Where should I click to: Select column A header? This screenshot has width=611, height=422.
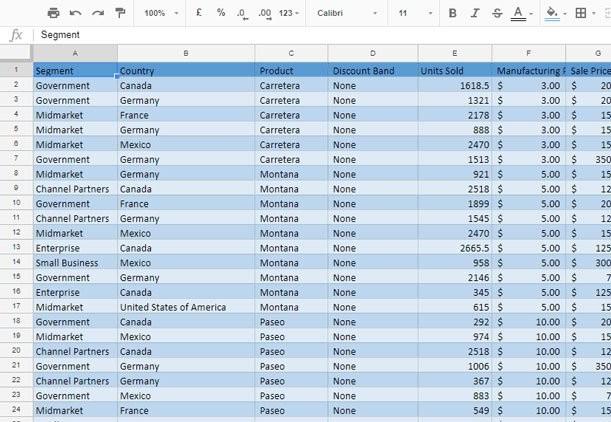tap(75, 53)
